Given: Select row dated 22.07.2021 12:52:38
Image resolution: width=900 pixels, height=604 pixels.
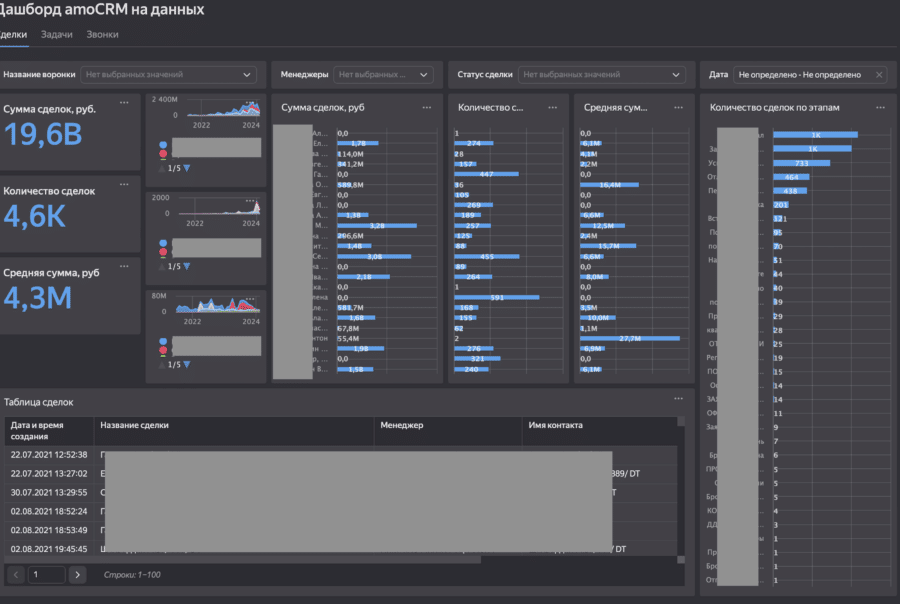Looking at the screenshot, I should 341,455.
